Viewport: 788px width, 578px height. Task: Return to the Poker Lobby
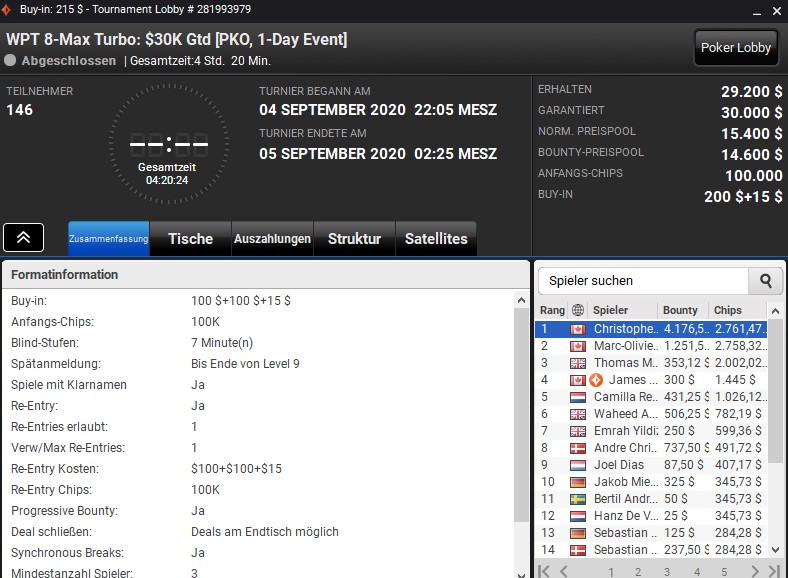[x=736, y=48]
